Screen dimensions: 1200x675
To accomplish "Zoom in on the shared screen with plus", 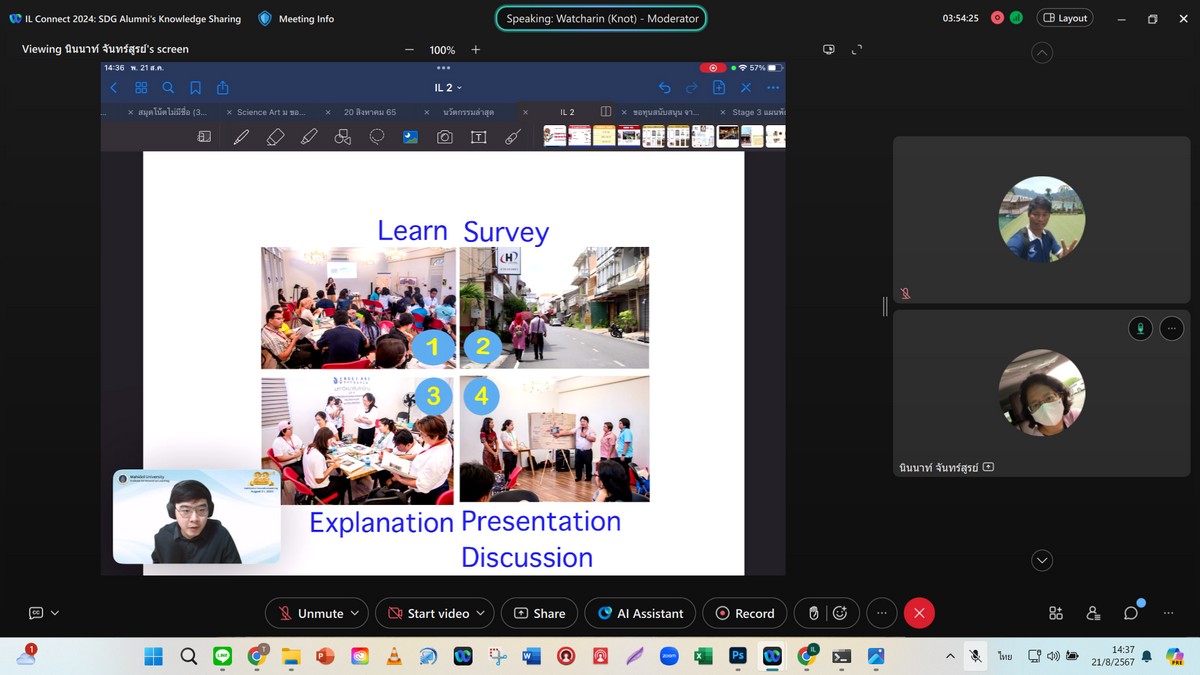I will tap(476, 50).
